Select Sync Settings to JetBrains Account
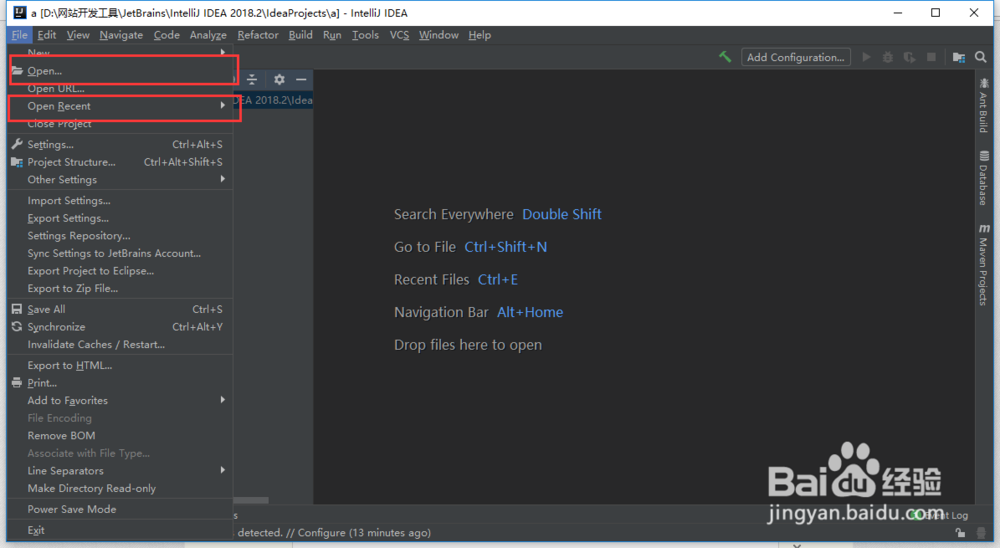1000x548 pixels. [120, 253]
